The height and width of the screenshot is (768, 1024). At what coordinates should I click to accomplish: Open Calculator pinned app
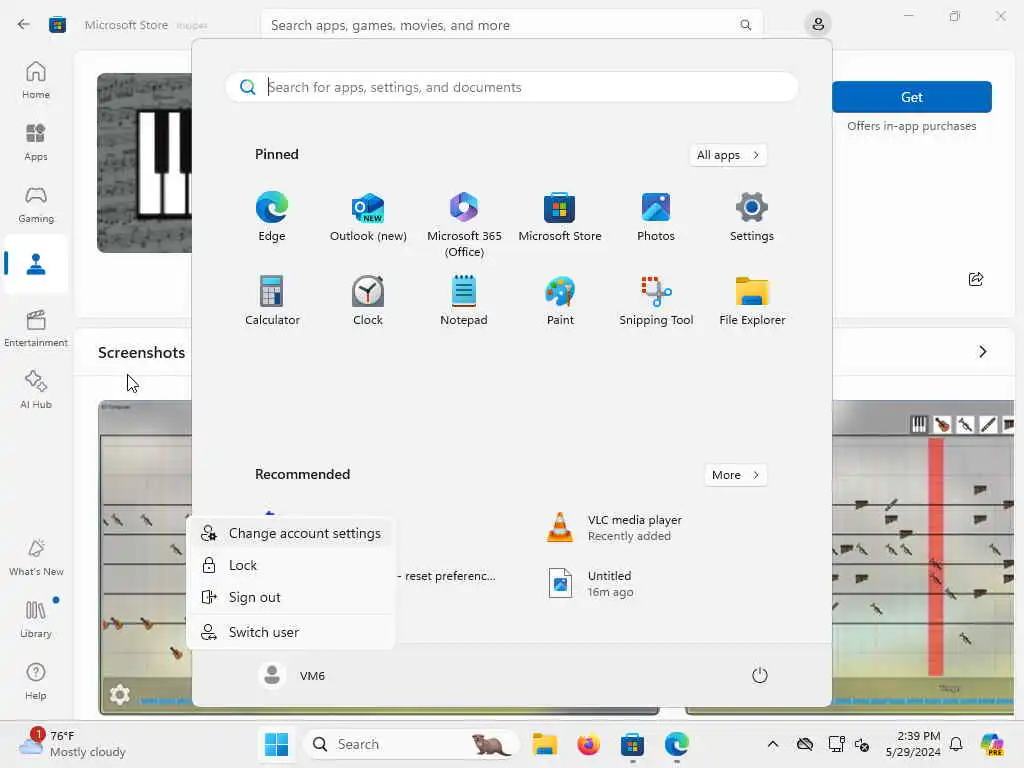coord(272,300)
